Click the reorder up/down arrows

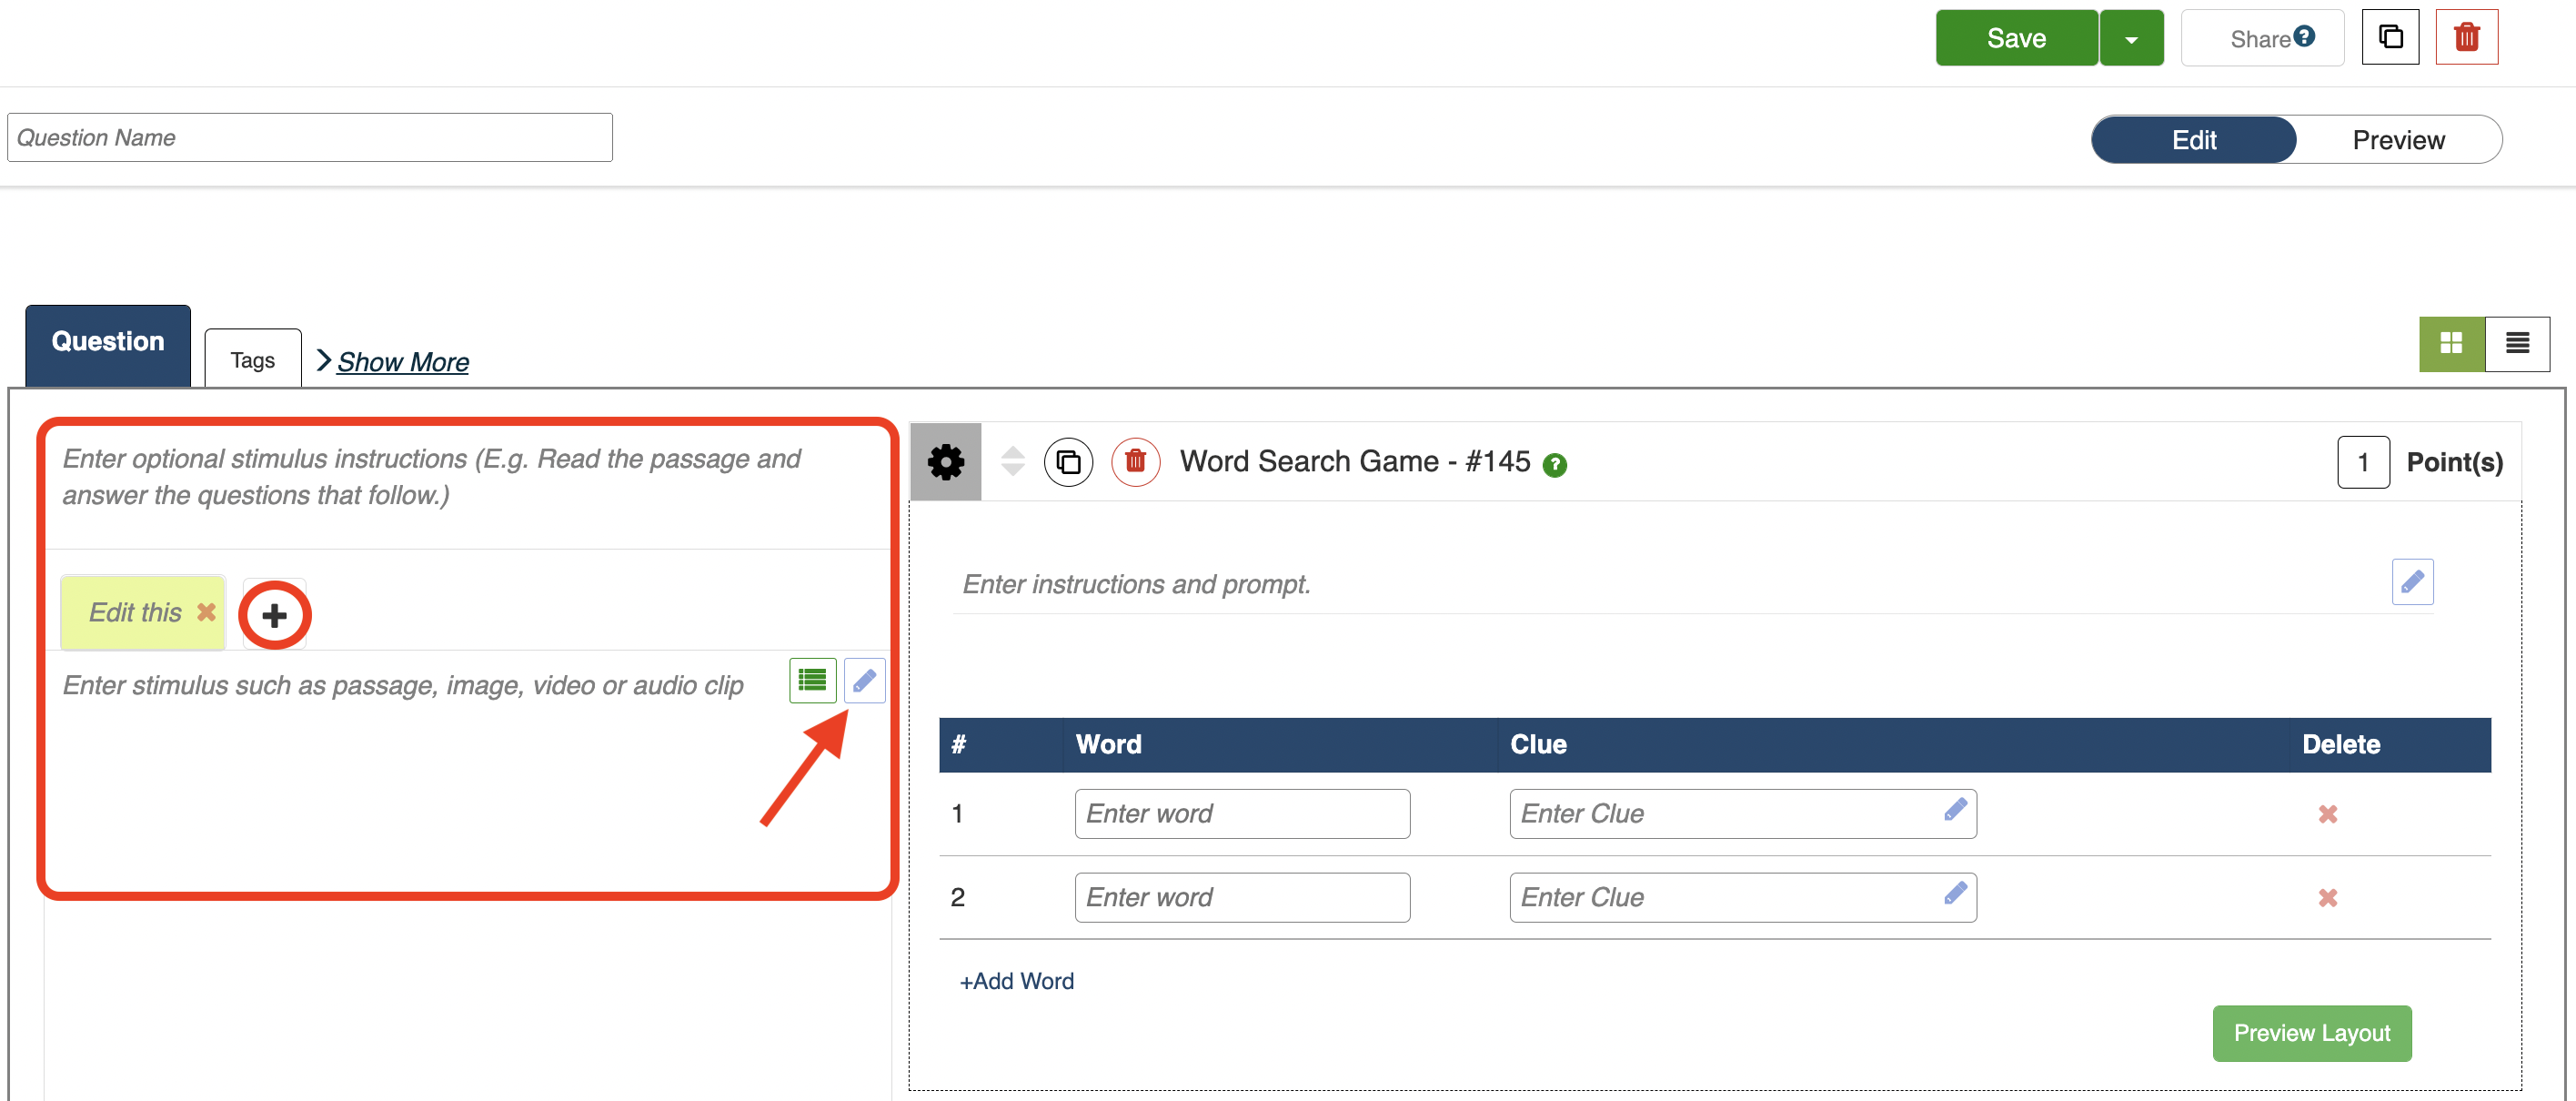point(1012,461)
